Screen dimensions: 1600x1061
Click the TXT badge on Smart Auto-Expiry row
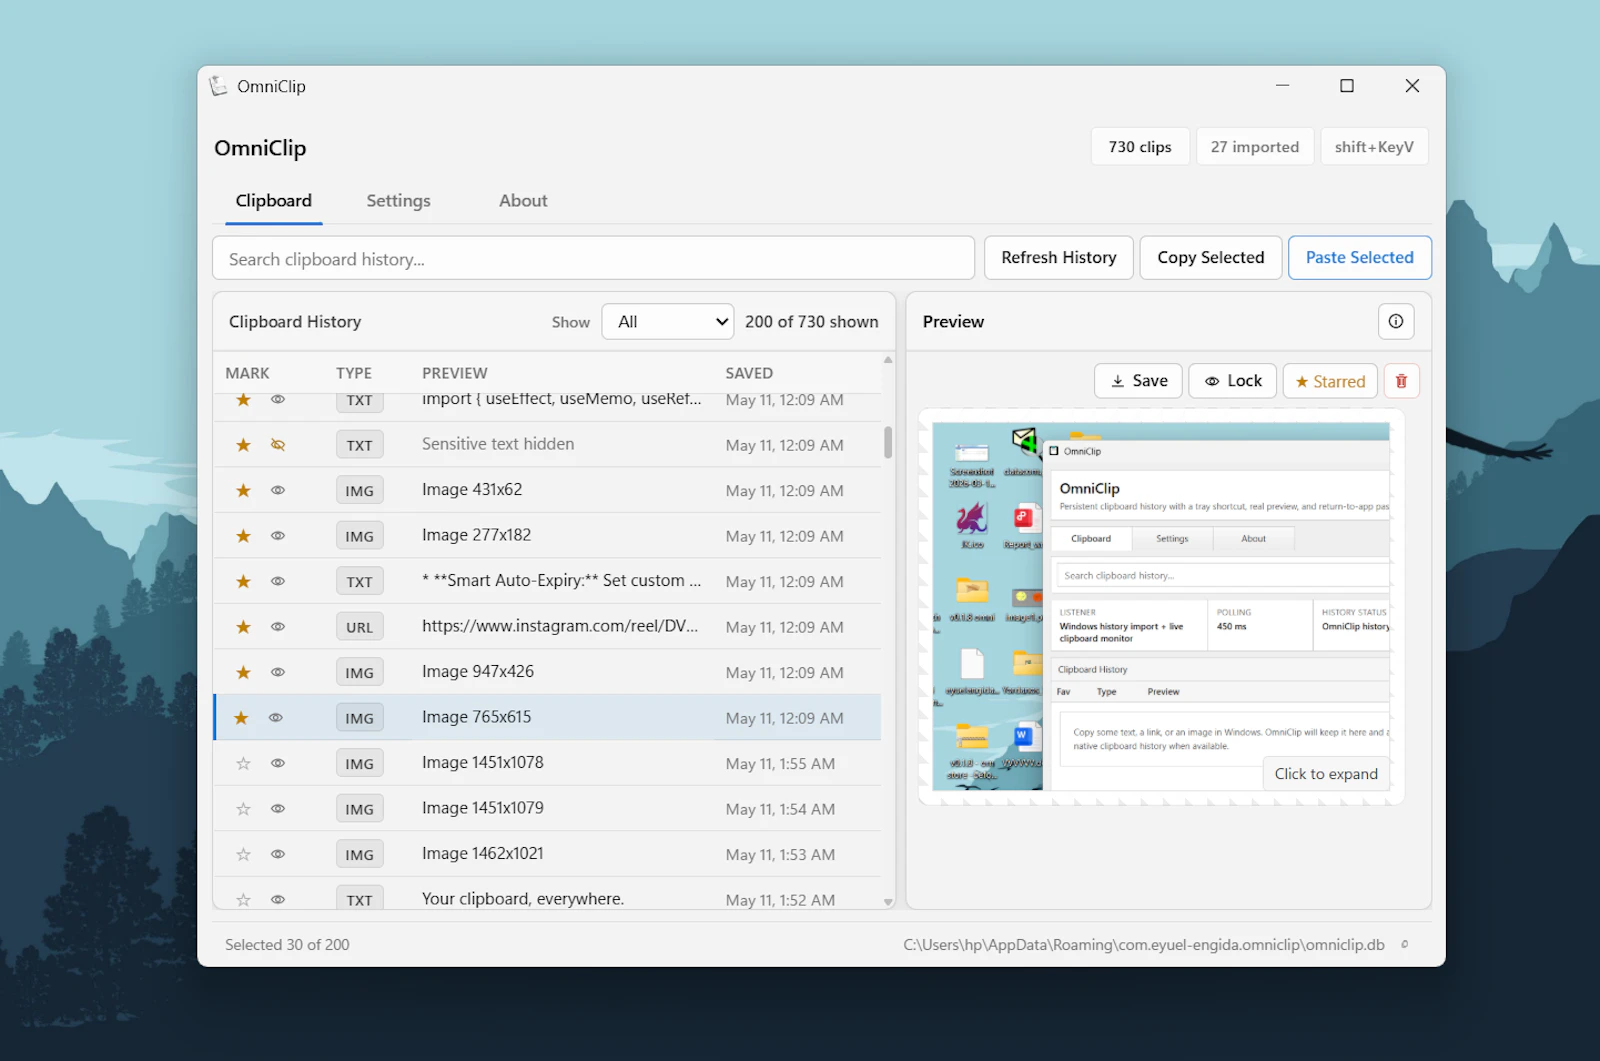[x=359, y=582]
